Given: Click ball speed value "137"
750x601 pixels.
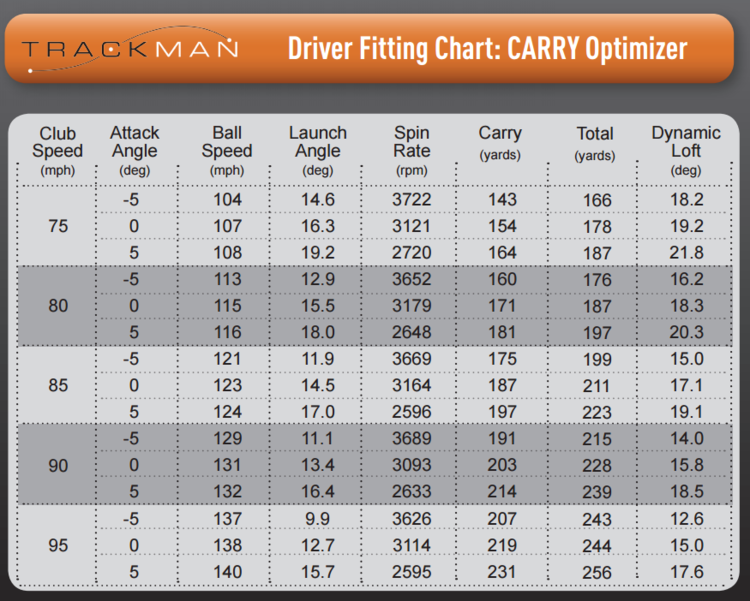Looking at the screenshot, I should (227, 519).
